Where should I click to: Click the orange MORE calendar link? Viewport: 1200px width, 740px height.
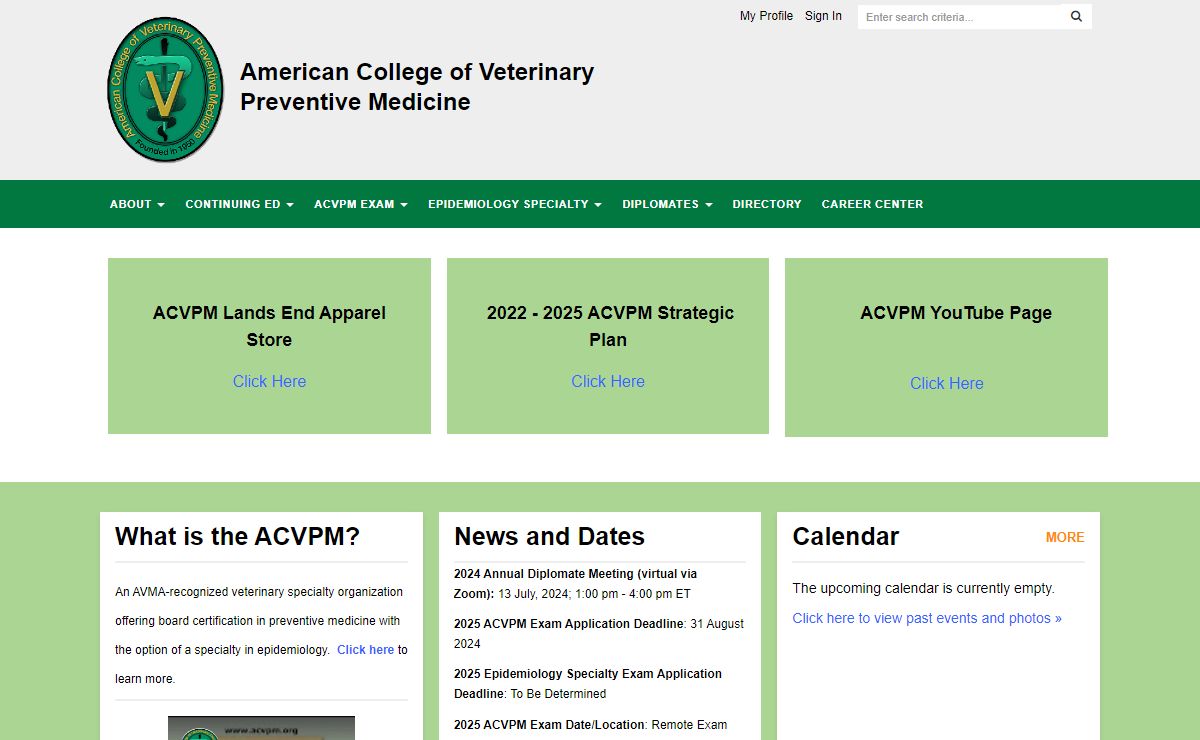[x=1065, y=537]
